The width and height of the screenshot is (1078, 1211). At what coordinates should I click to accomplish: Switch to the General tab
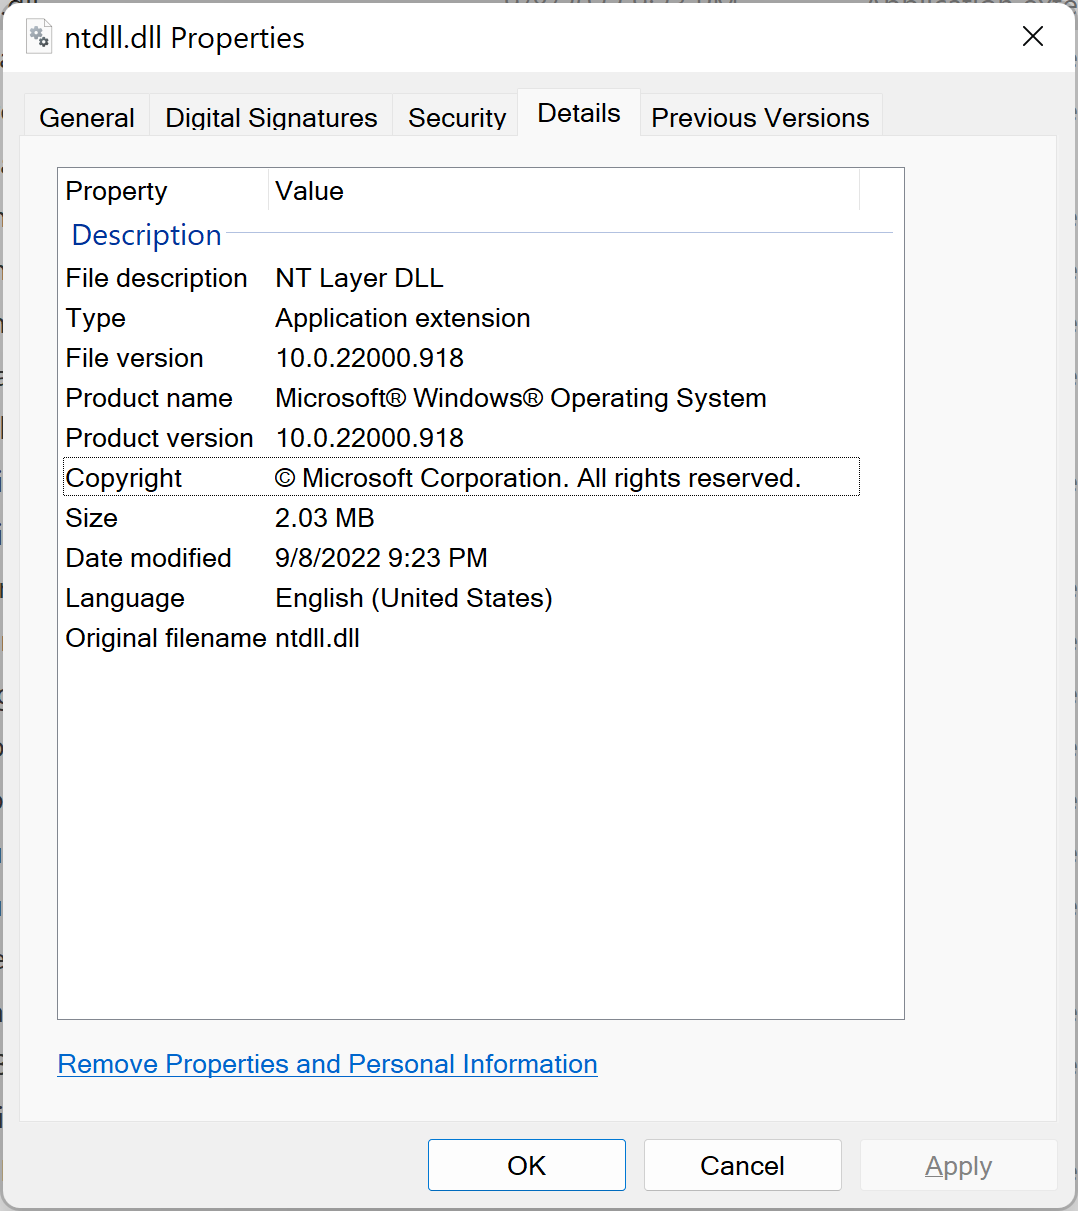point(87,117)
